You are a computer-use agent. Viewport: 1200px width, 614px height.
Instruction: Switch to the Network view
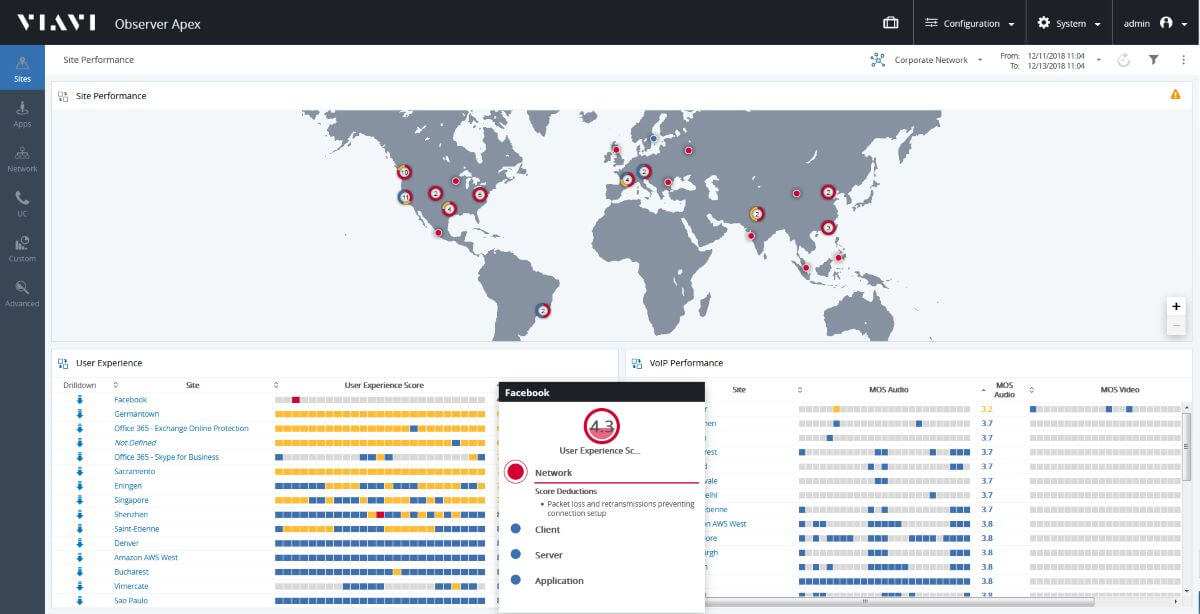click(x=22, y=160)
